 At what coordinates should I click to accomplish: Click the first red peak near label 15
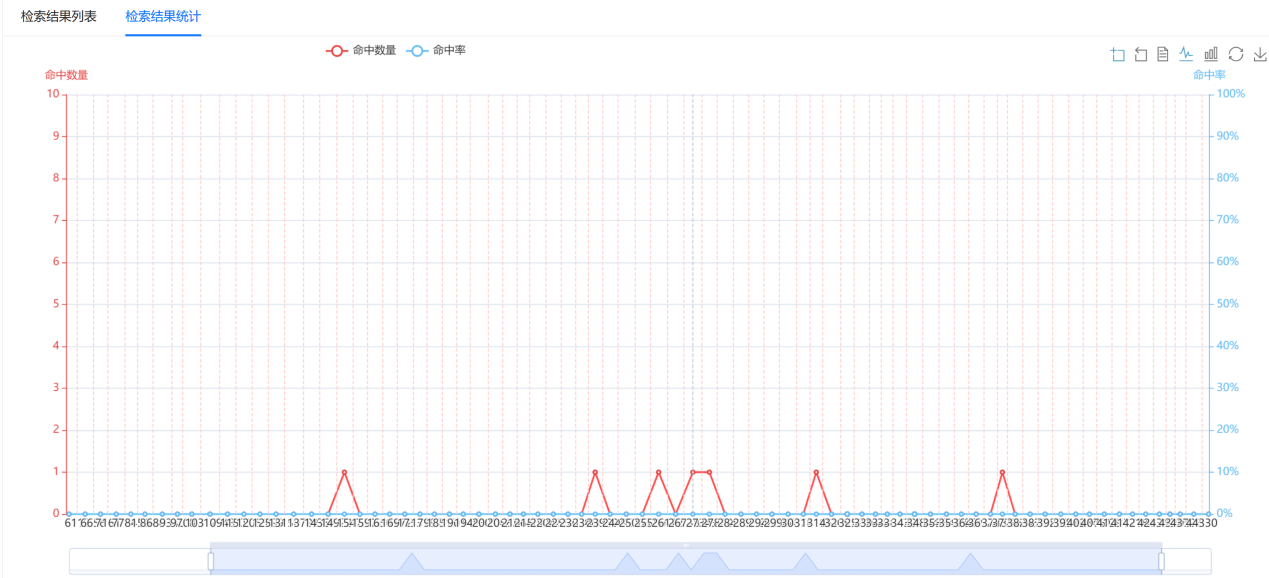click(x=344, y=472)
